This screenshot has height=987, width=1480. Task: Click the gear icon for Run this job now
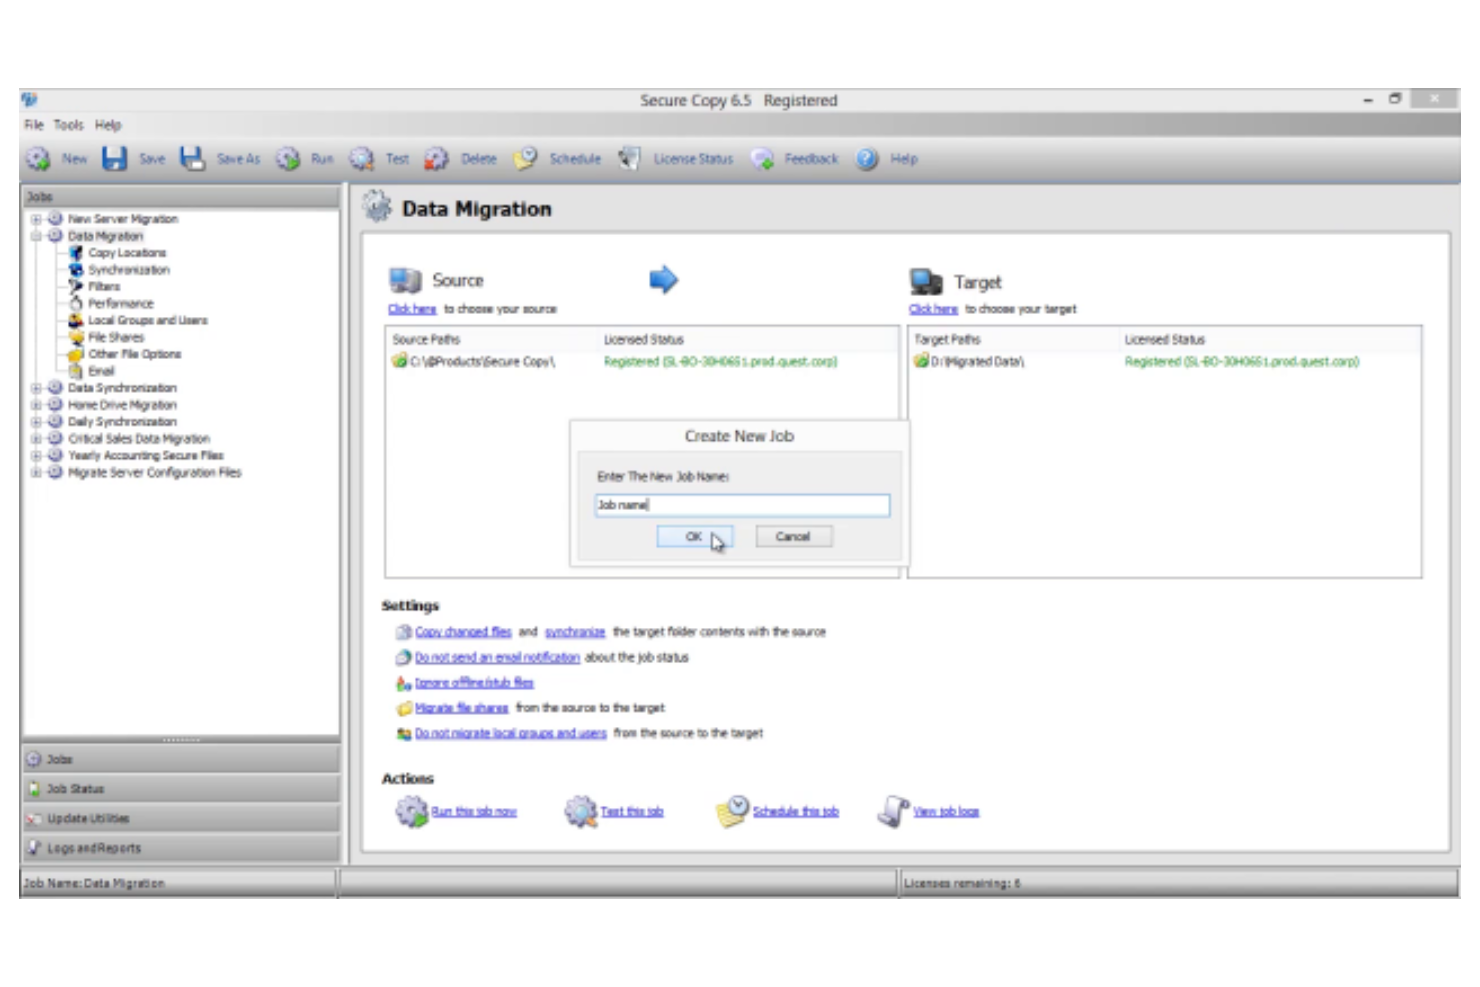(x=411, y=811)
